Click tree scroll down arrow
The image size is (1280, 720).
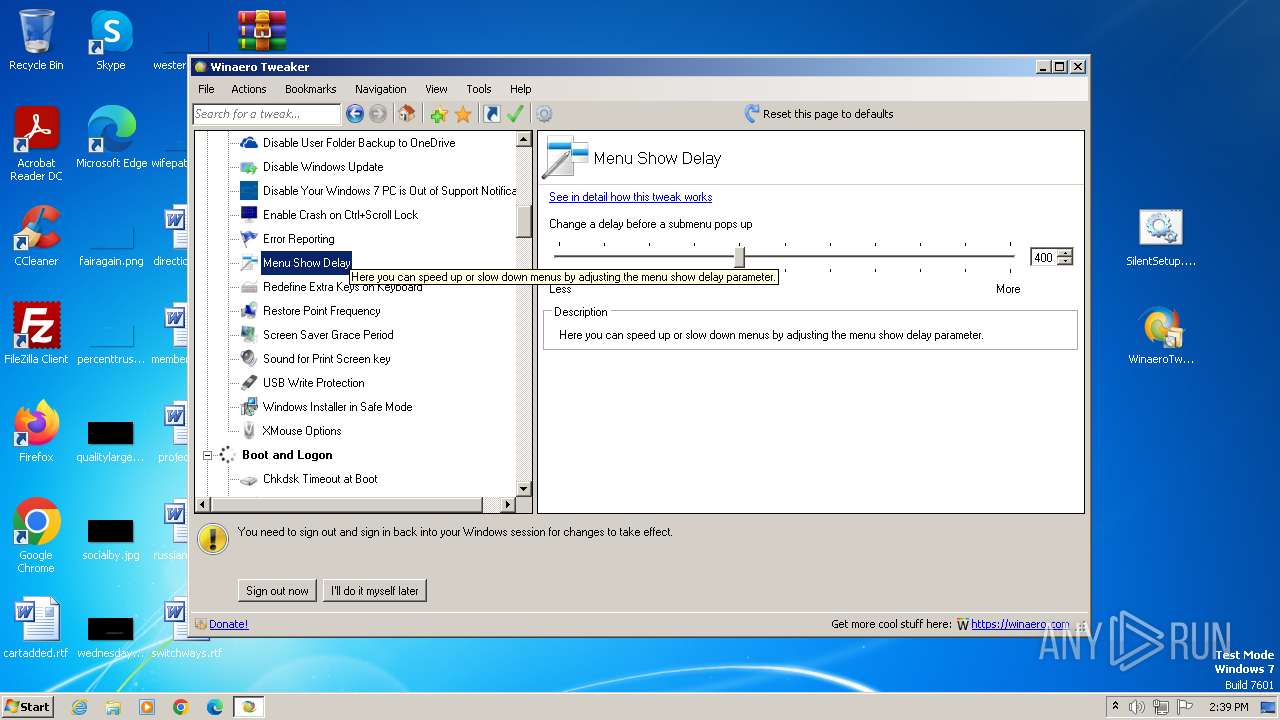click(524, 488)
